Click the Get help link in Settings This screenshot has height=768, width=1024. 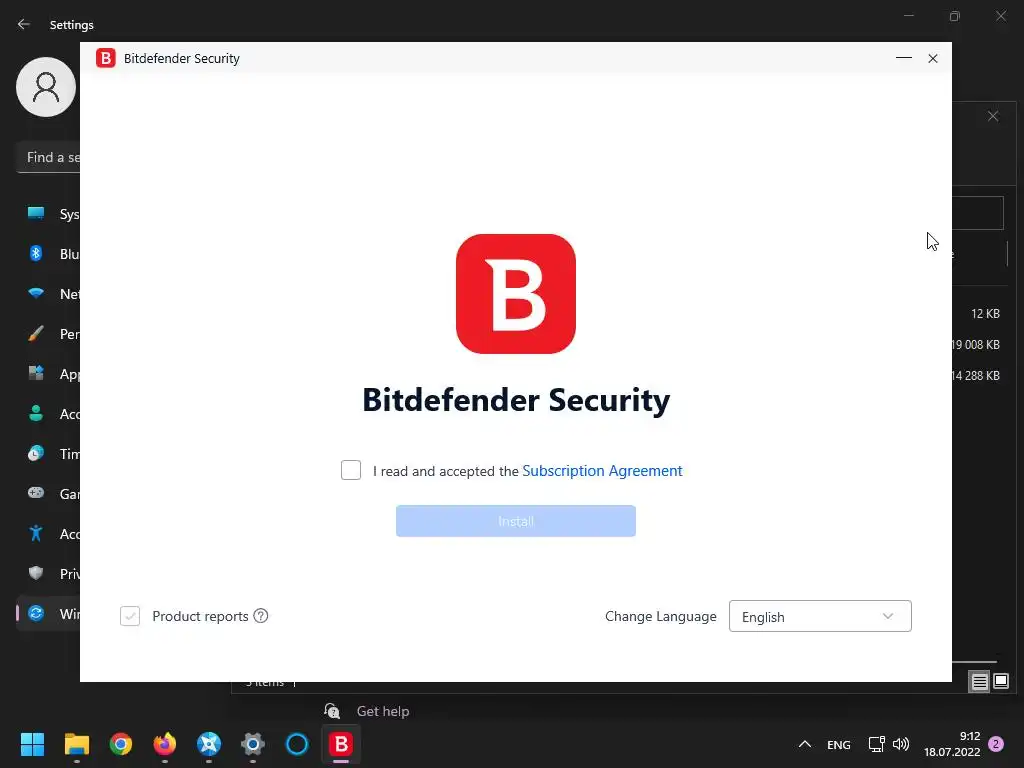[x=383, y=711]
